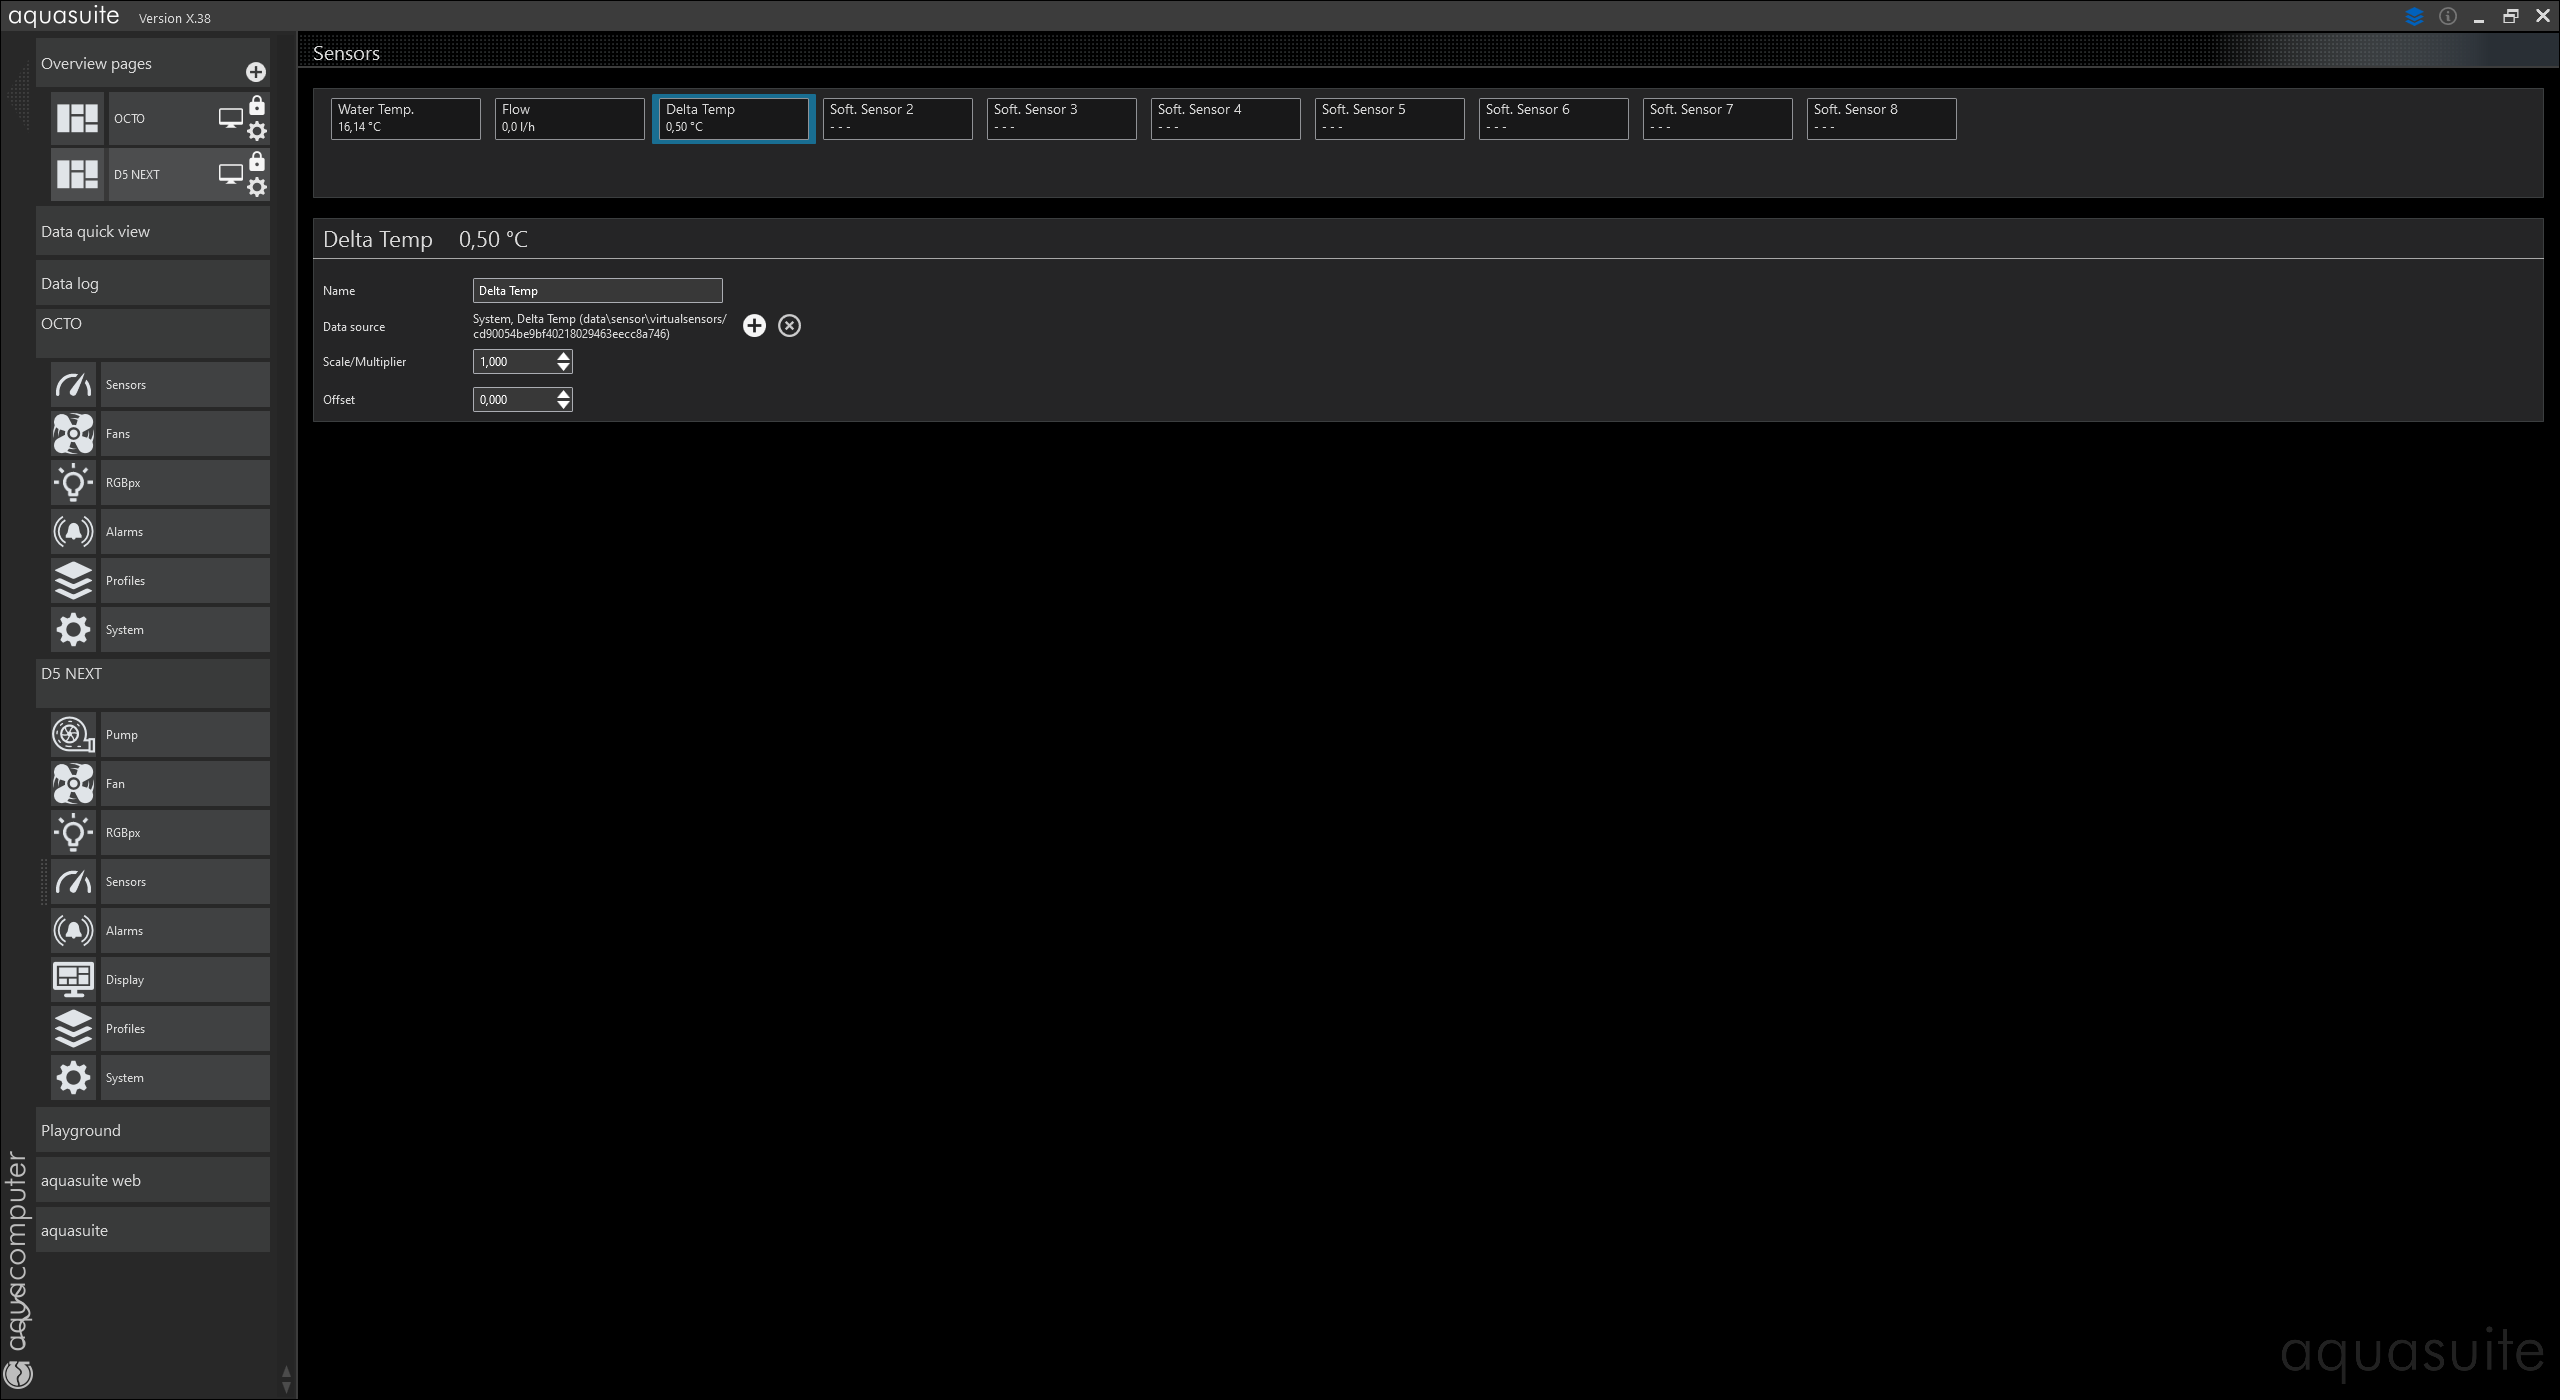Click the sensor Name input field
The height and width of the screenshot is (1400, 2560).
(x=597, y=291)
